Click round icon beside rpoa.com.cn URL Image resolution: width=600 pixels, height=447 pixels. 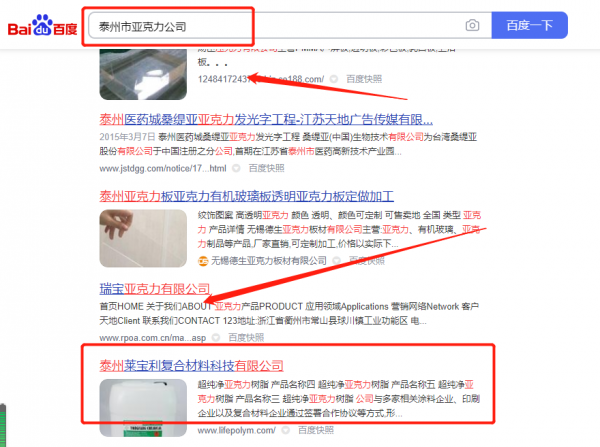[x=216, y=338]
